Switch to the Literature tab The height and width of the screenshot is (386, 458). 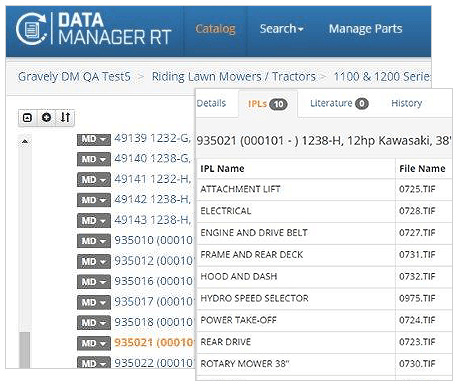tap(339, 103)
